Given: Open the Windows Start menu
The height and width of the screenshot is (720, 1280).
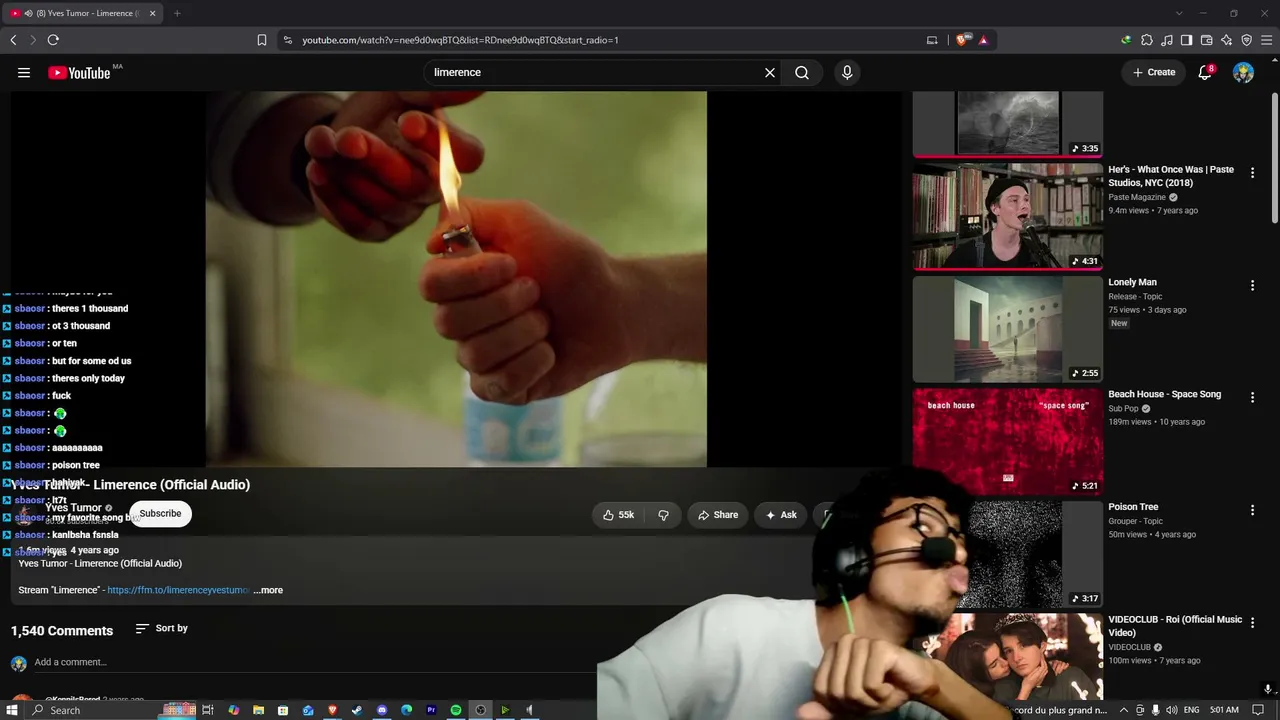Looking at the screenshot, I should 11,710.
